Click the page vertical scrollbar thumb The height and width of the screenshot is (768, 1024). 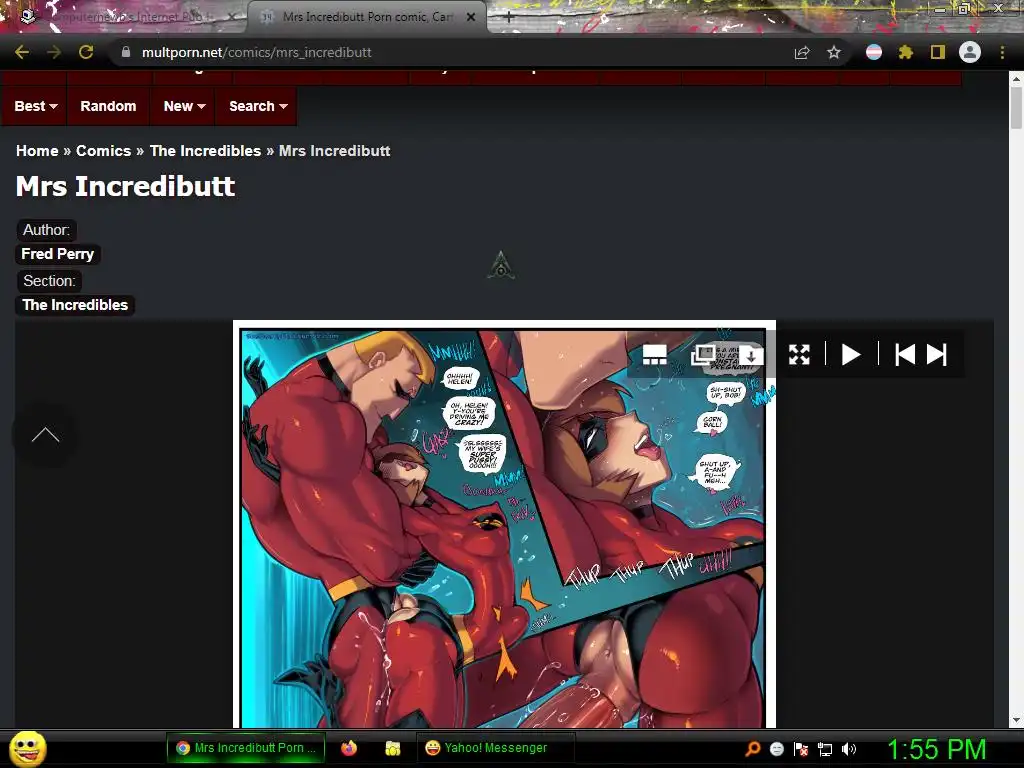(1016, 108)
